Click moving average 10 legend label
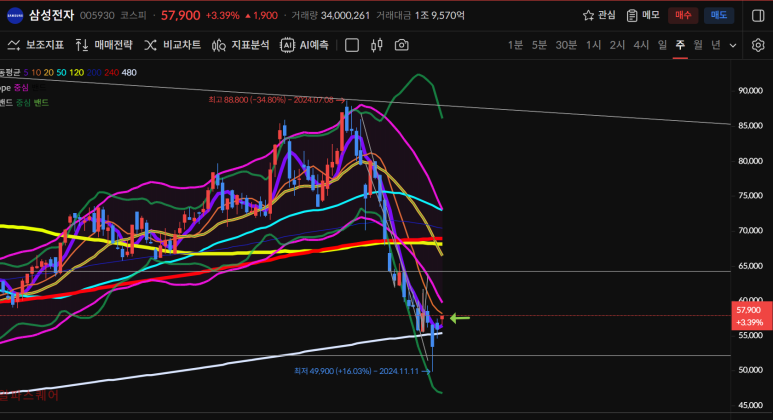 (x=36, y=72)
